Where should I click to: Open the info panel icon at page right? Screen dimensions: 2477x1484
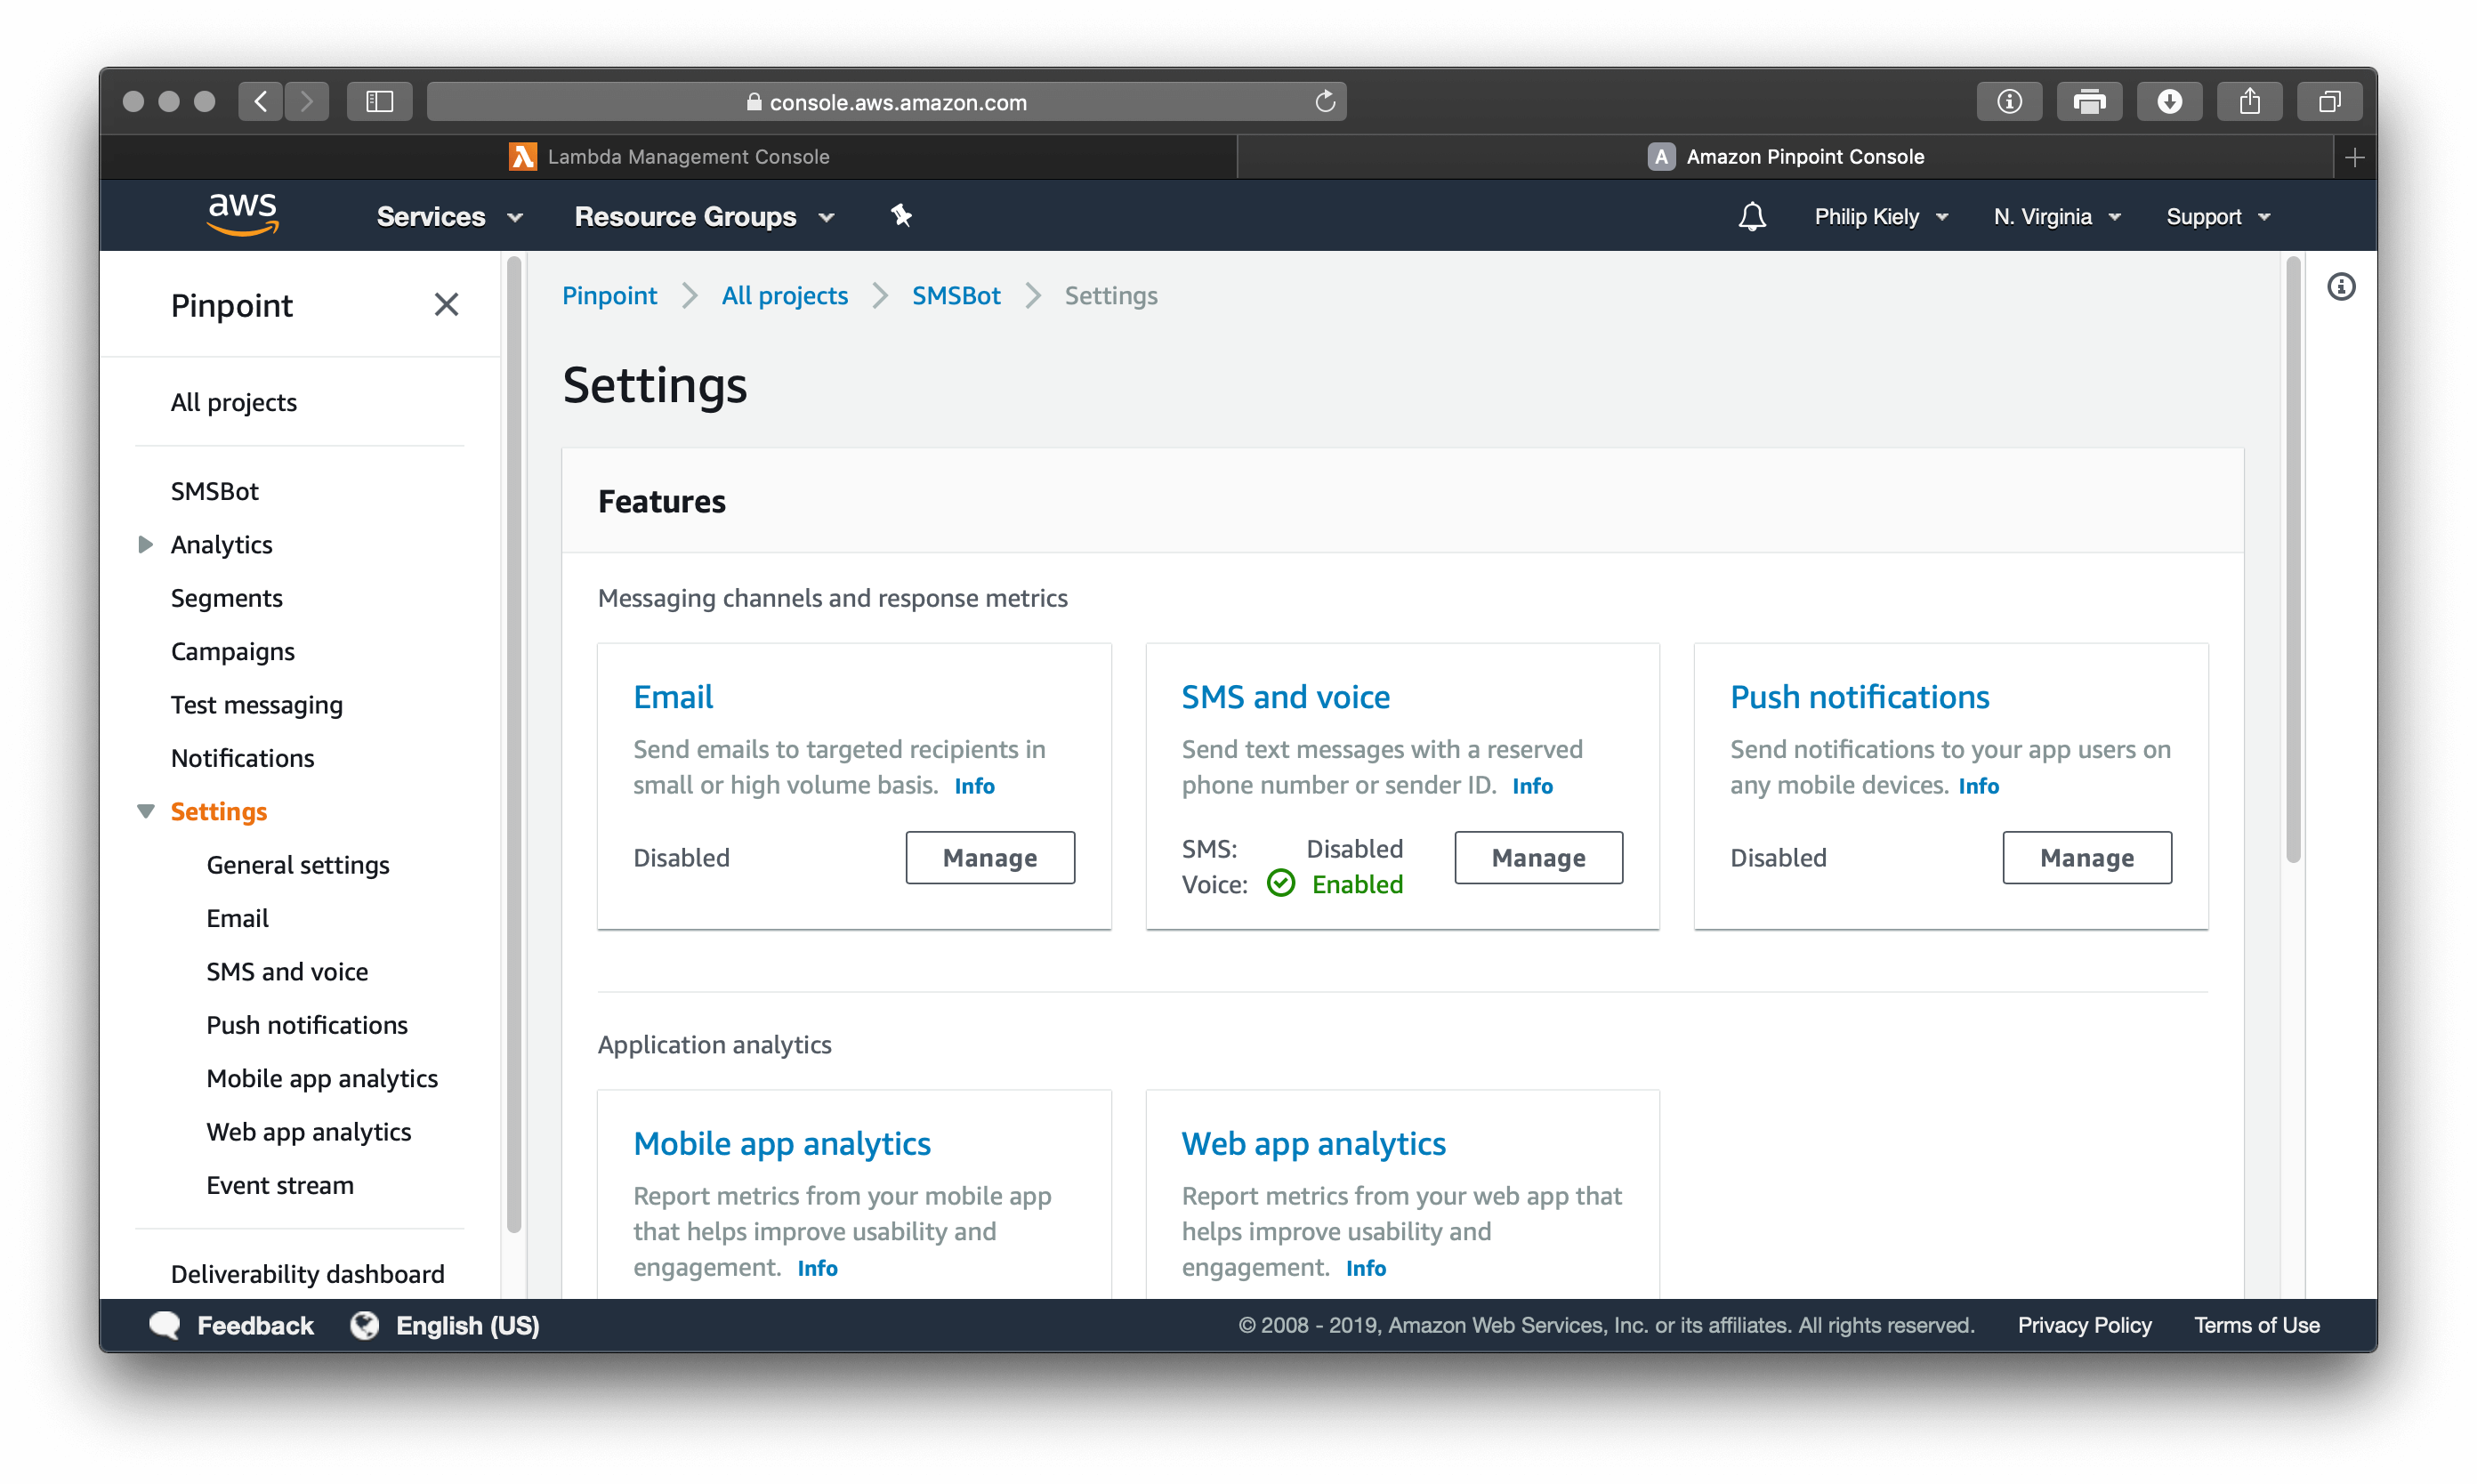2340,287
